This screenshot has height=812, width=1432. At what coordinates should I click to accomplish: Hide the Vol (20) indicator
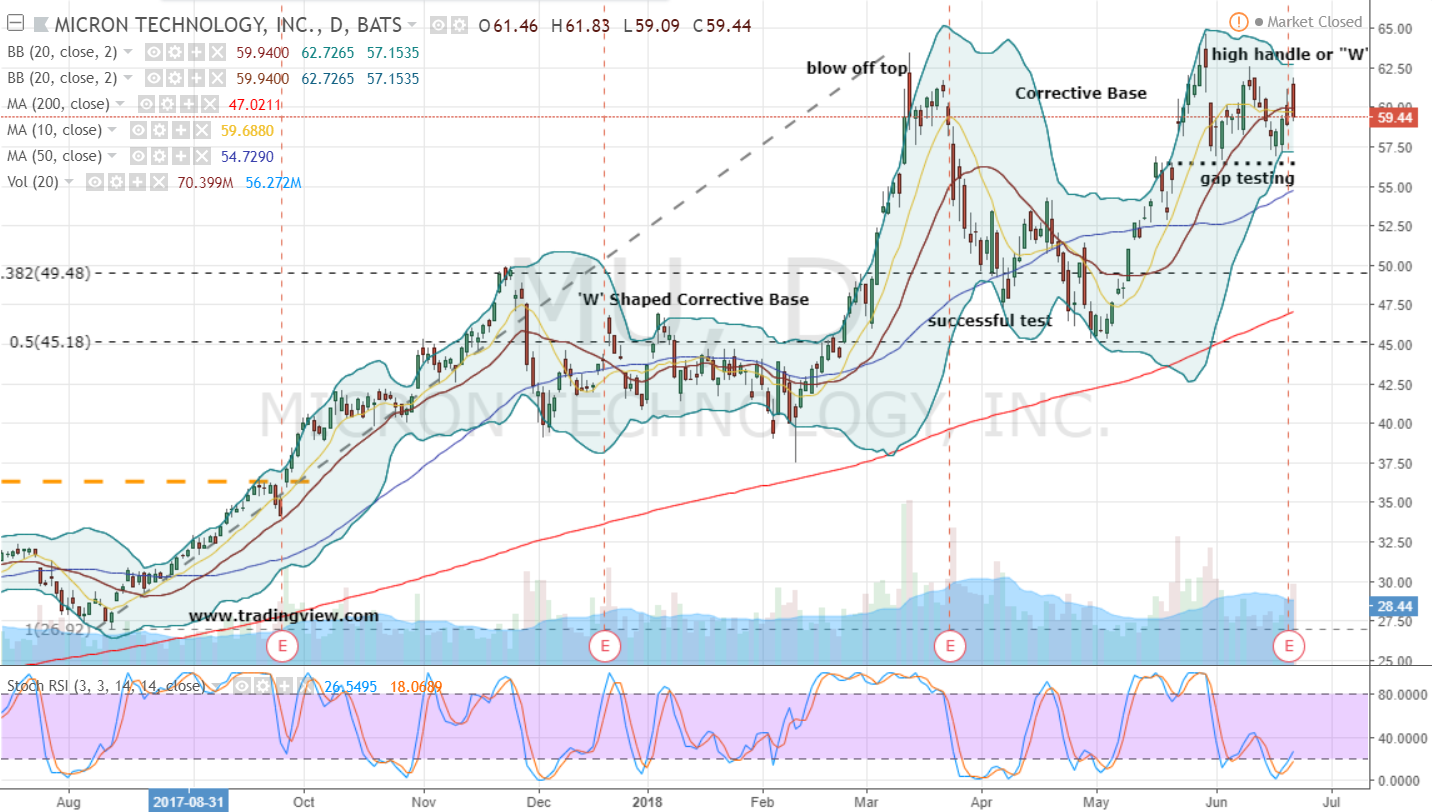[x=96, y=182]
